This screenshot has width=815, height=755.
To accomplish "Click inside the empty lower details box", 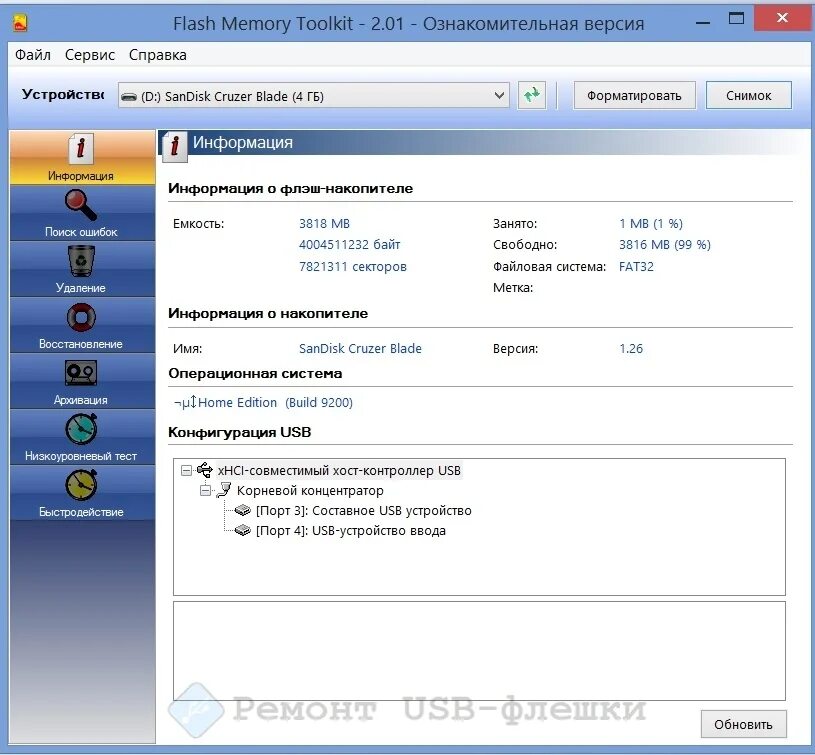I will click(x=479, y=651).
